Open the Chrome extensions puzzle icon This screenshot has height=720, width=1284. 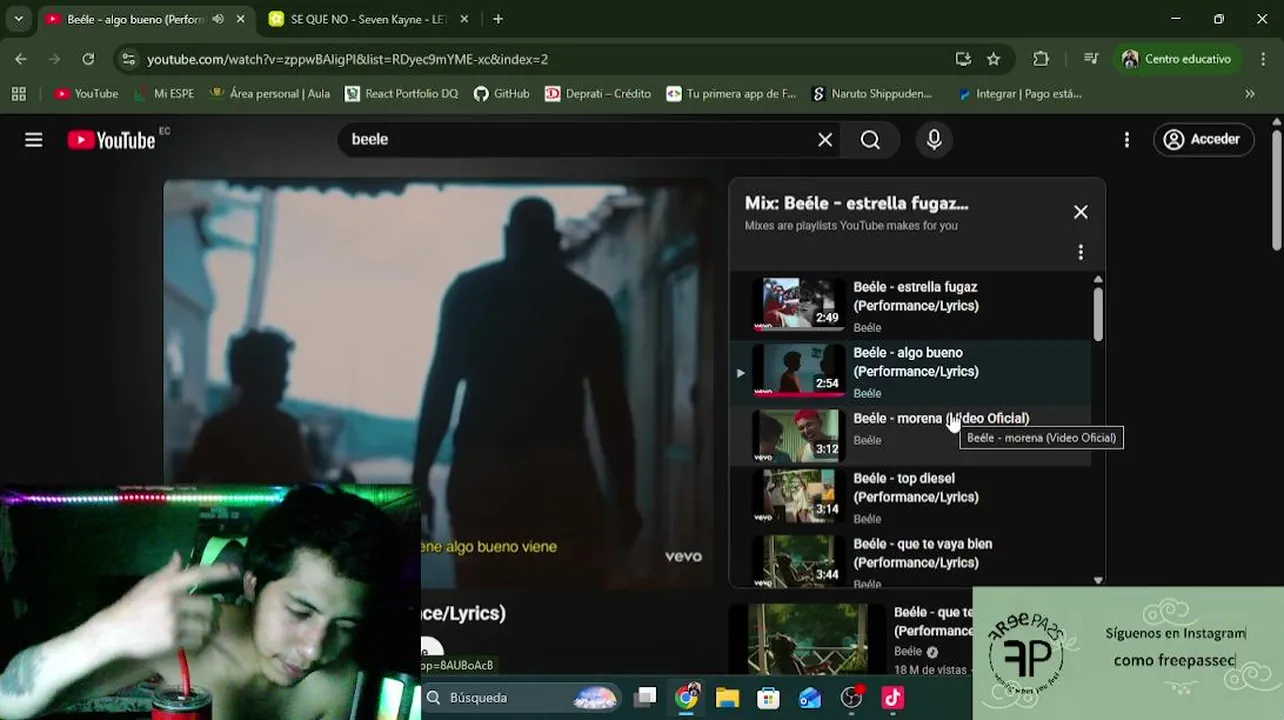click(1041, 59)
